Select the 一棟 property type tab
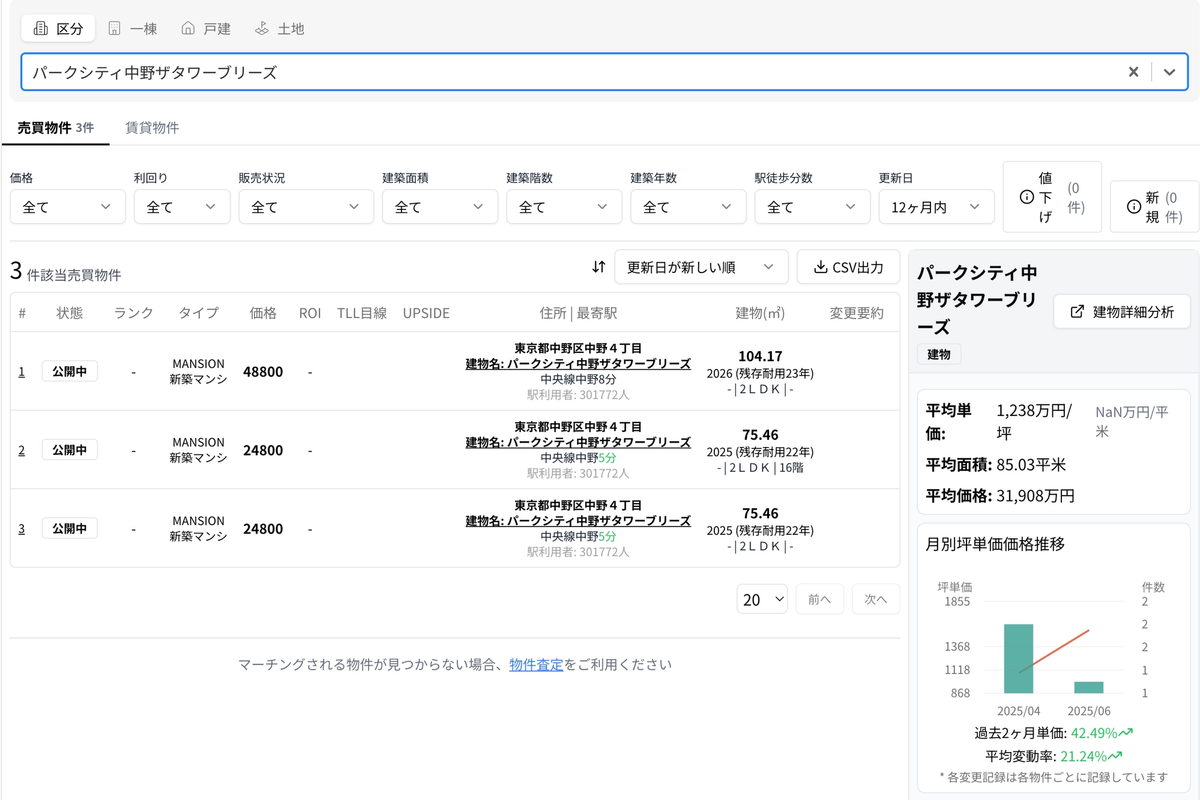The height and width of the screenshot is (800, 1200). click(x=132, y=28)
